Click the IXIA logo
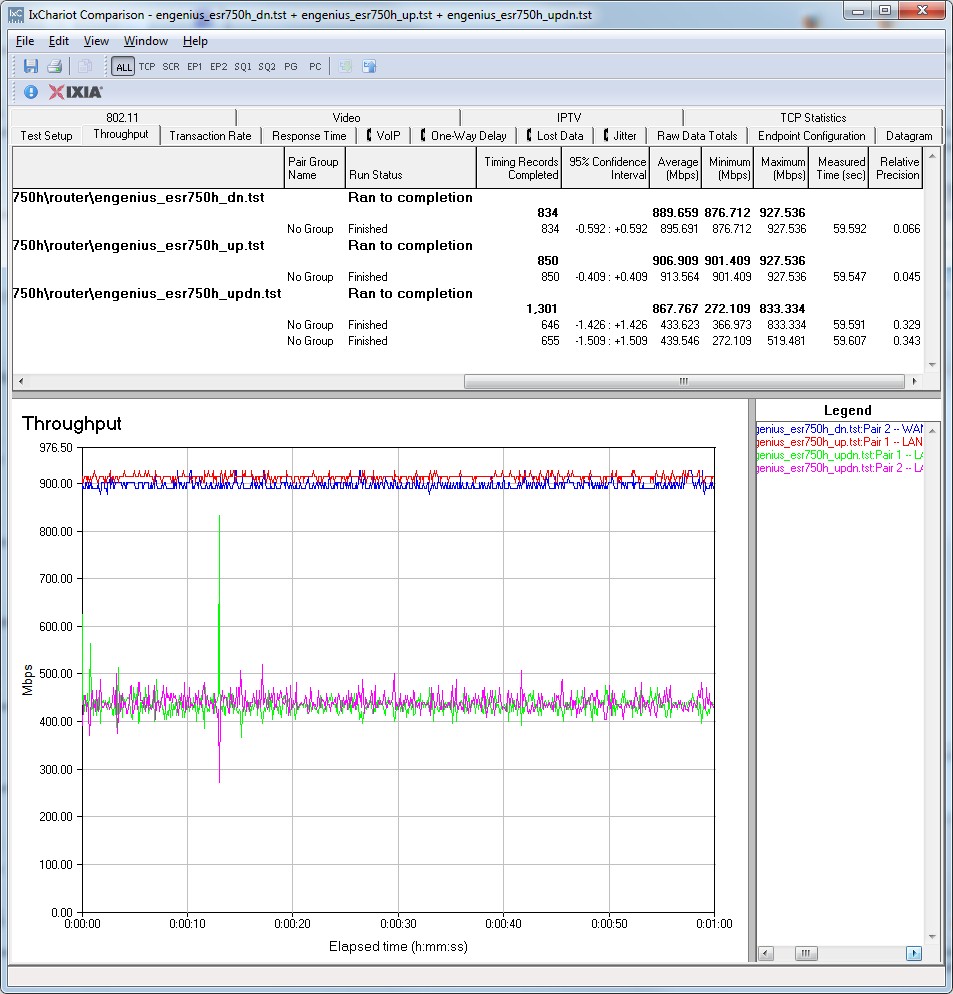This screenshot has height=994, width=953. (75, 92)
